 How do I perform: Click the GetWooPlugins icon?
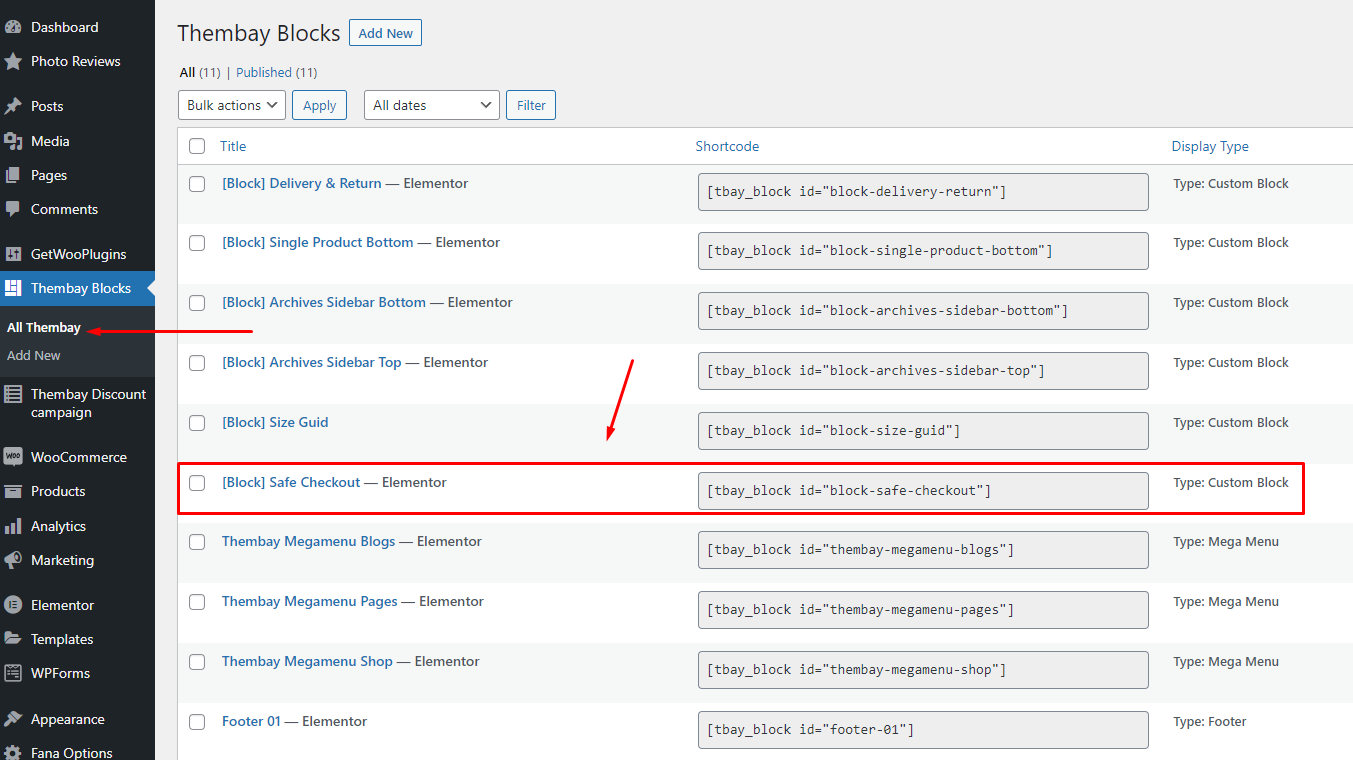pyautogui.click(x=13, y=254)
